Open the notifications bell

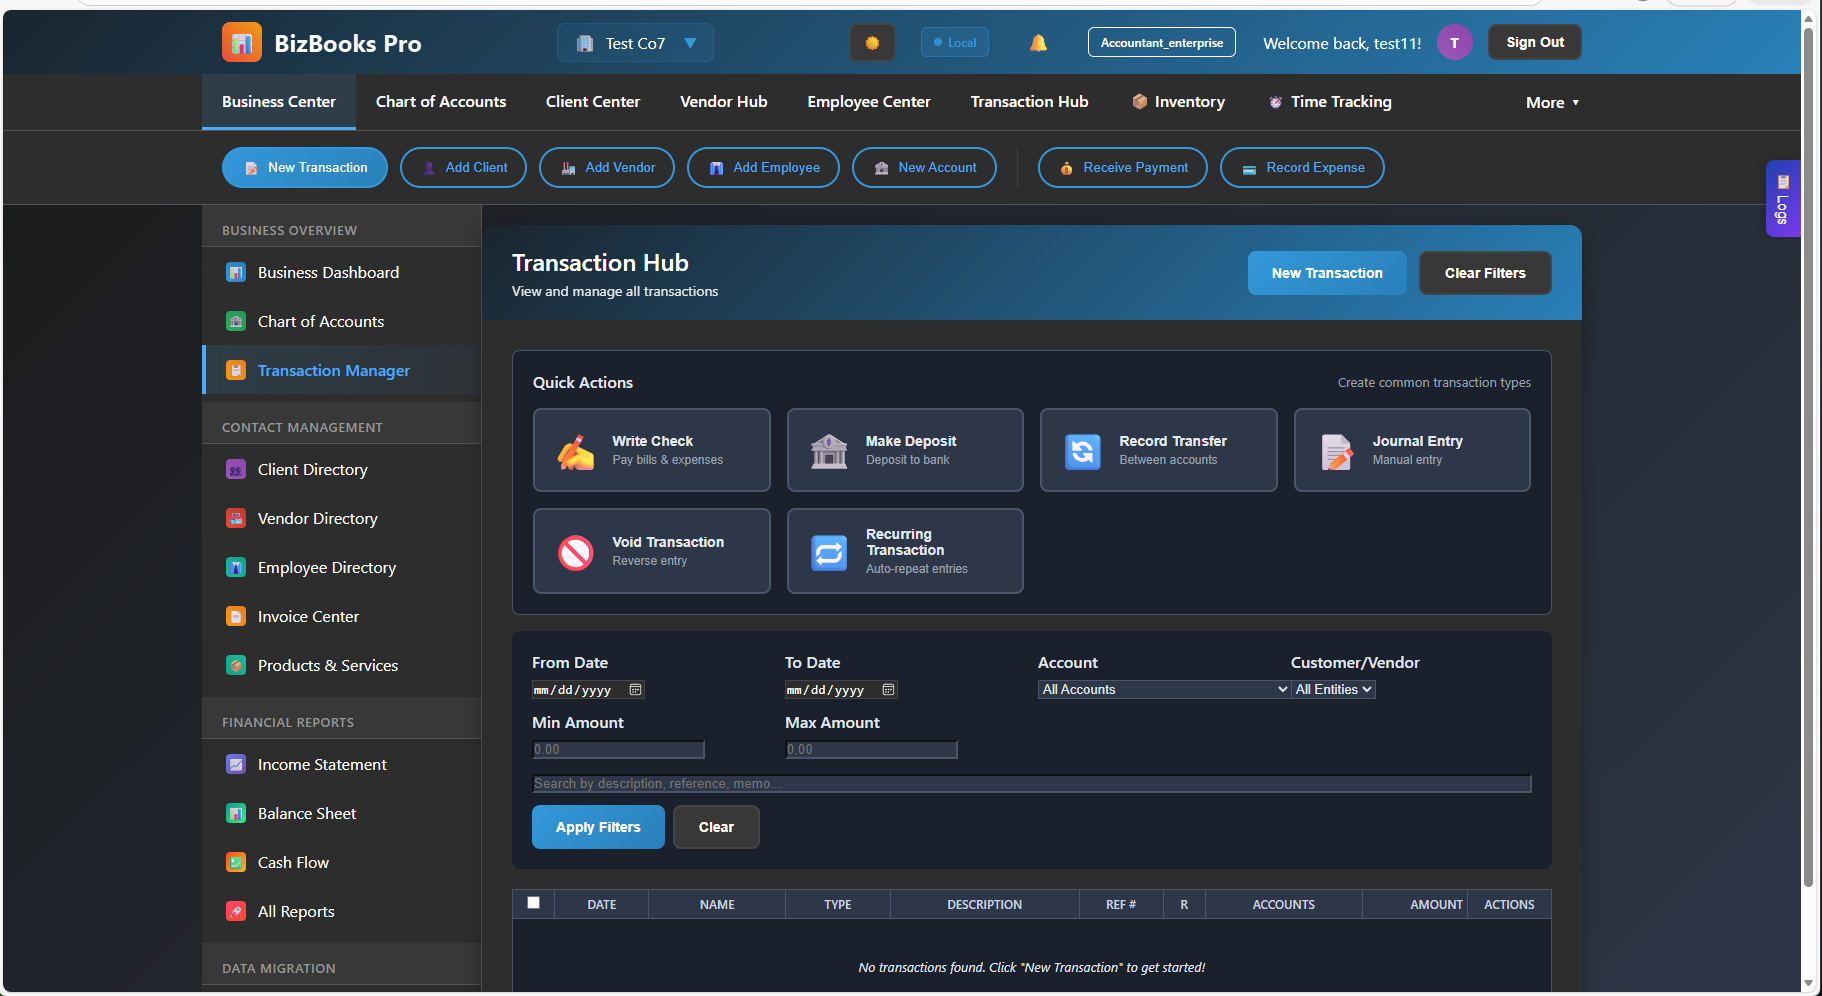pyautogui.click(x=1038, y=43)
